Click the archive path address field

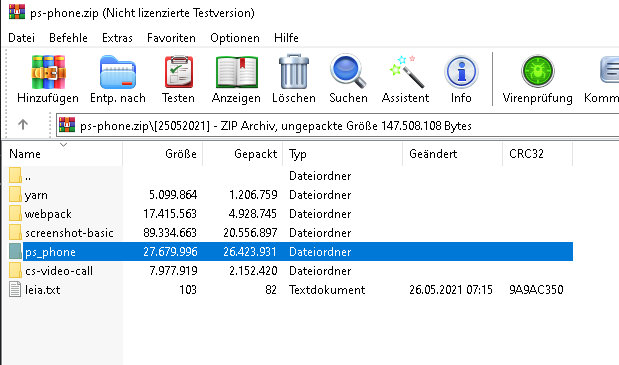click(338, 125)
